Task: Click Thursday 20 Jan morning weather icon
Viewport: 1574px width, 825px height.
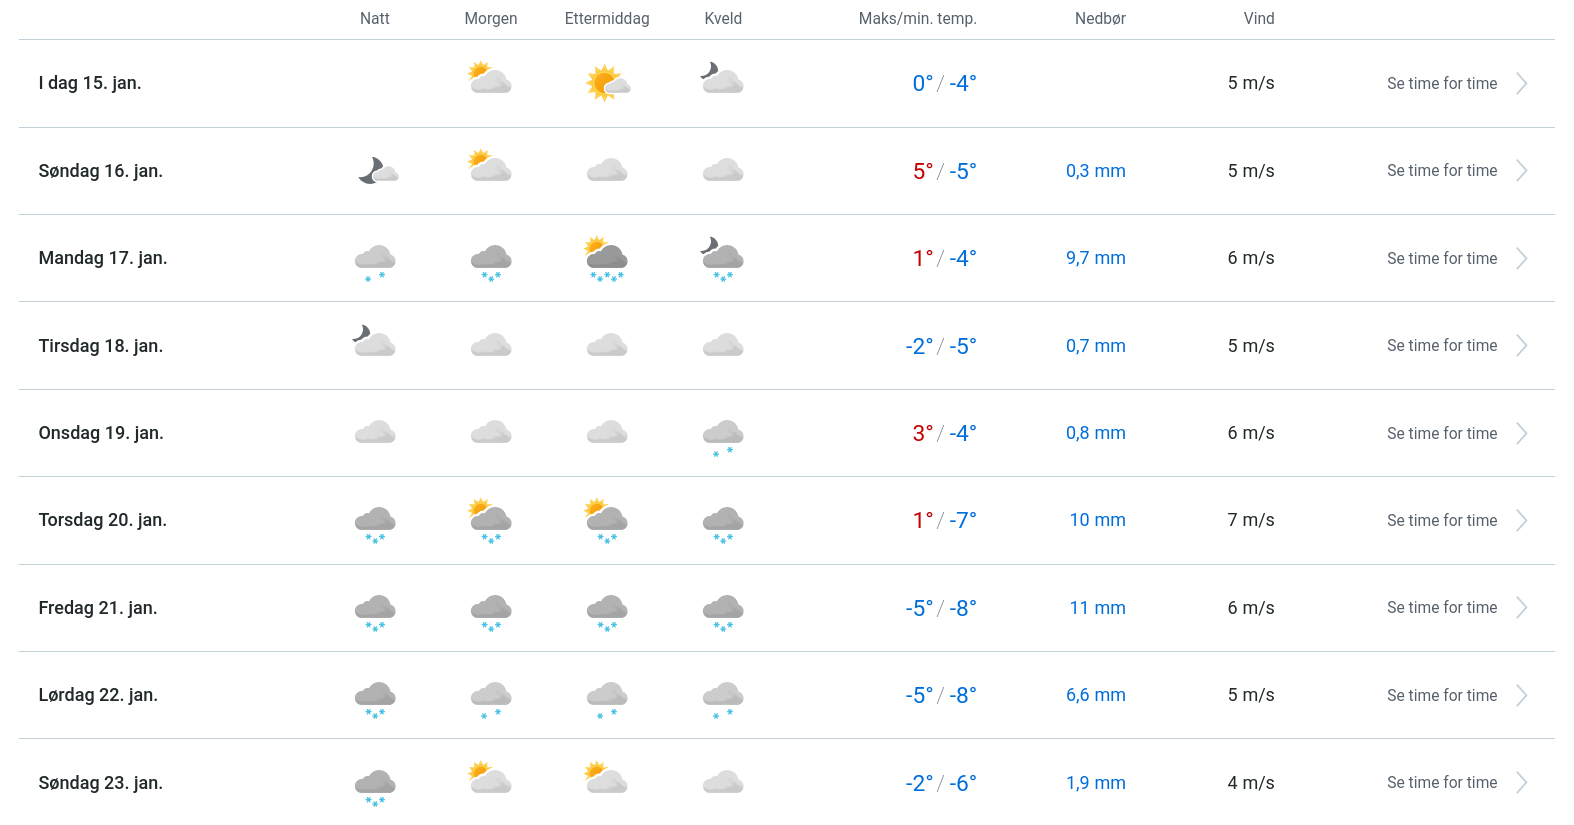Action: [490, 520]
